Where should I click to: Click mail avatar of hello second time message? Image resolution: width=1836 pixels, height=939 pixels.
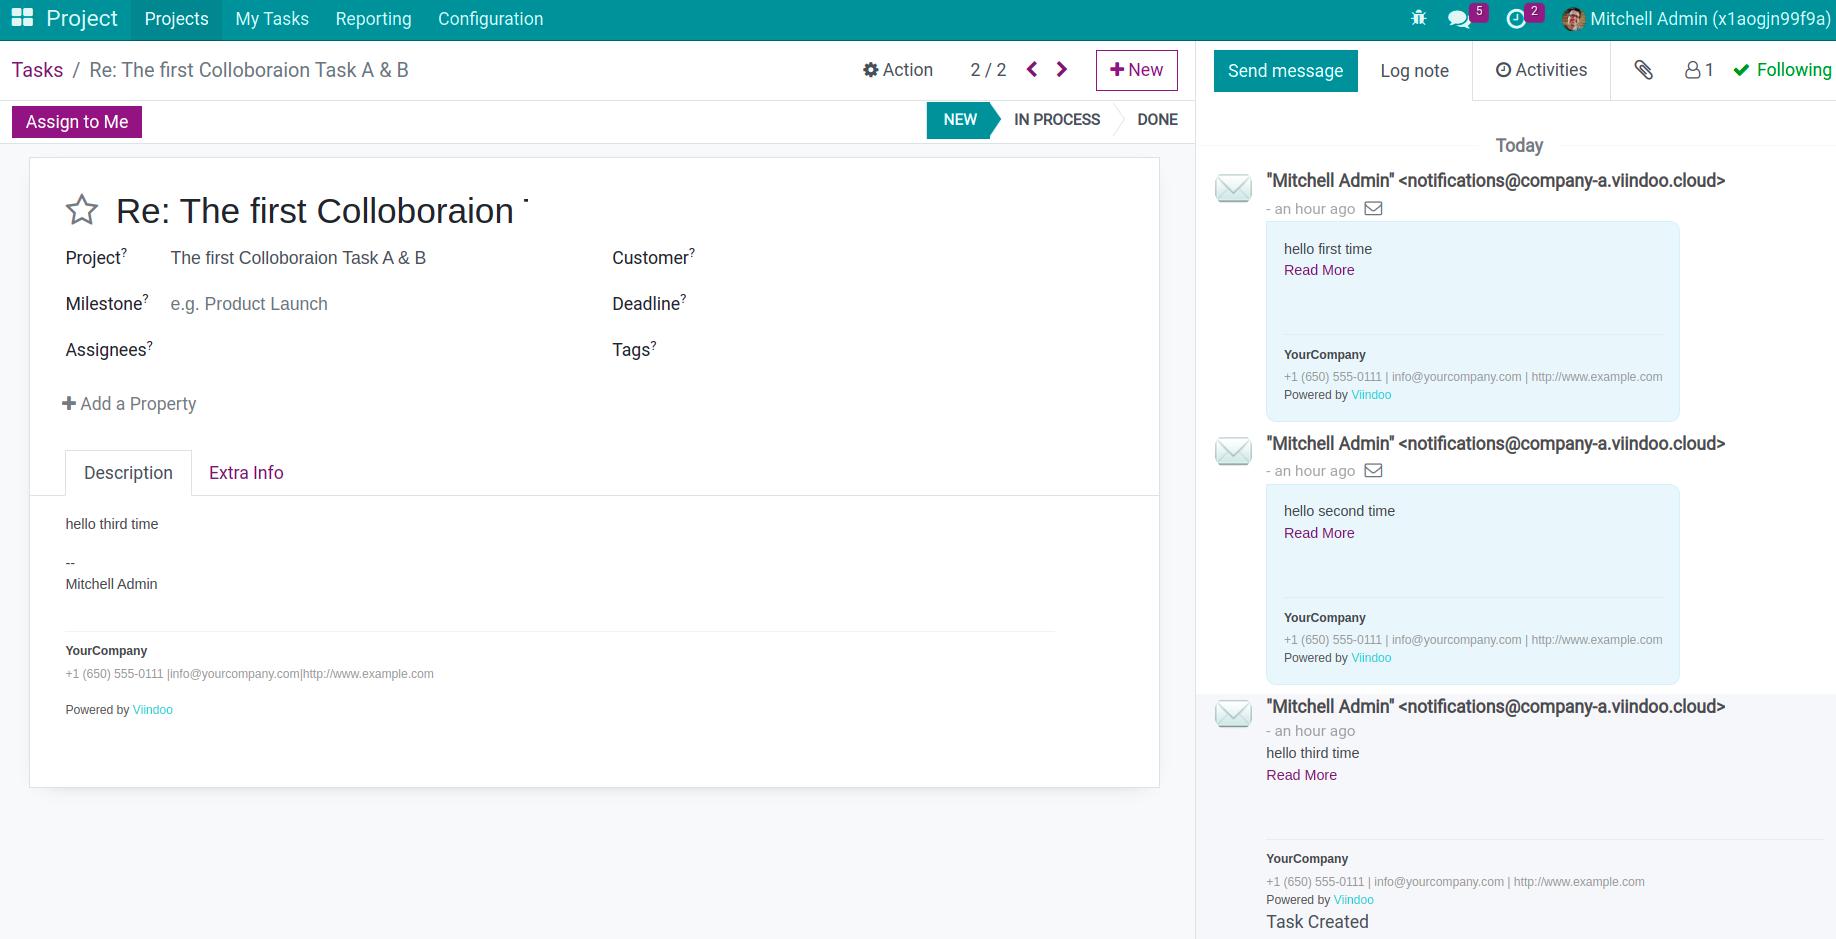pyautogui.click(x=1233, y=451)
